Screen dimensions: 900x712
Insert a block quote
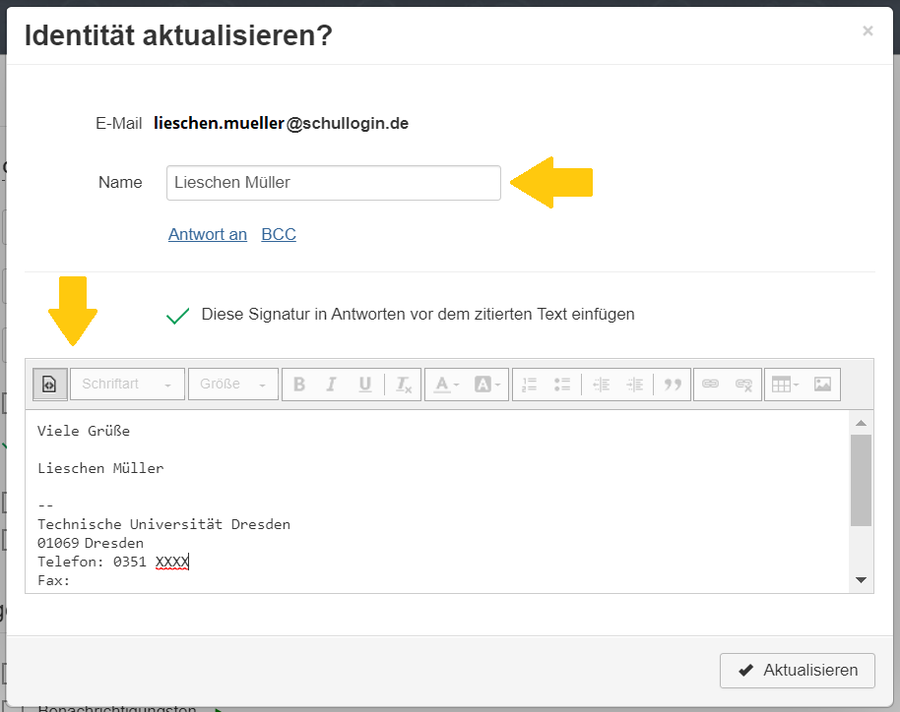(x=673, y=384)
